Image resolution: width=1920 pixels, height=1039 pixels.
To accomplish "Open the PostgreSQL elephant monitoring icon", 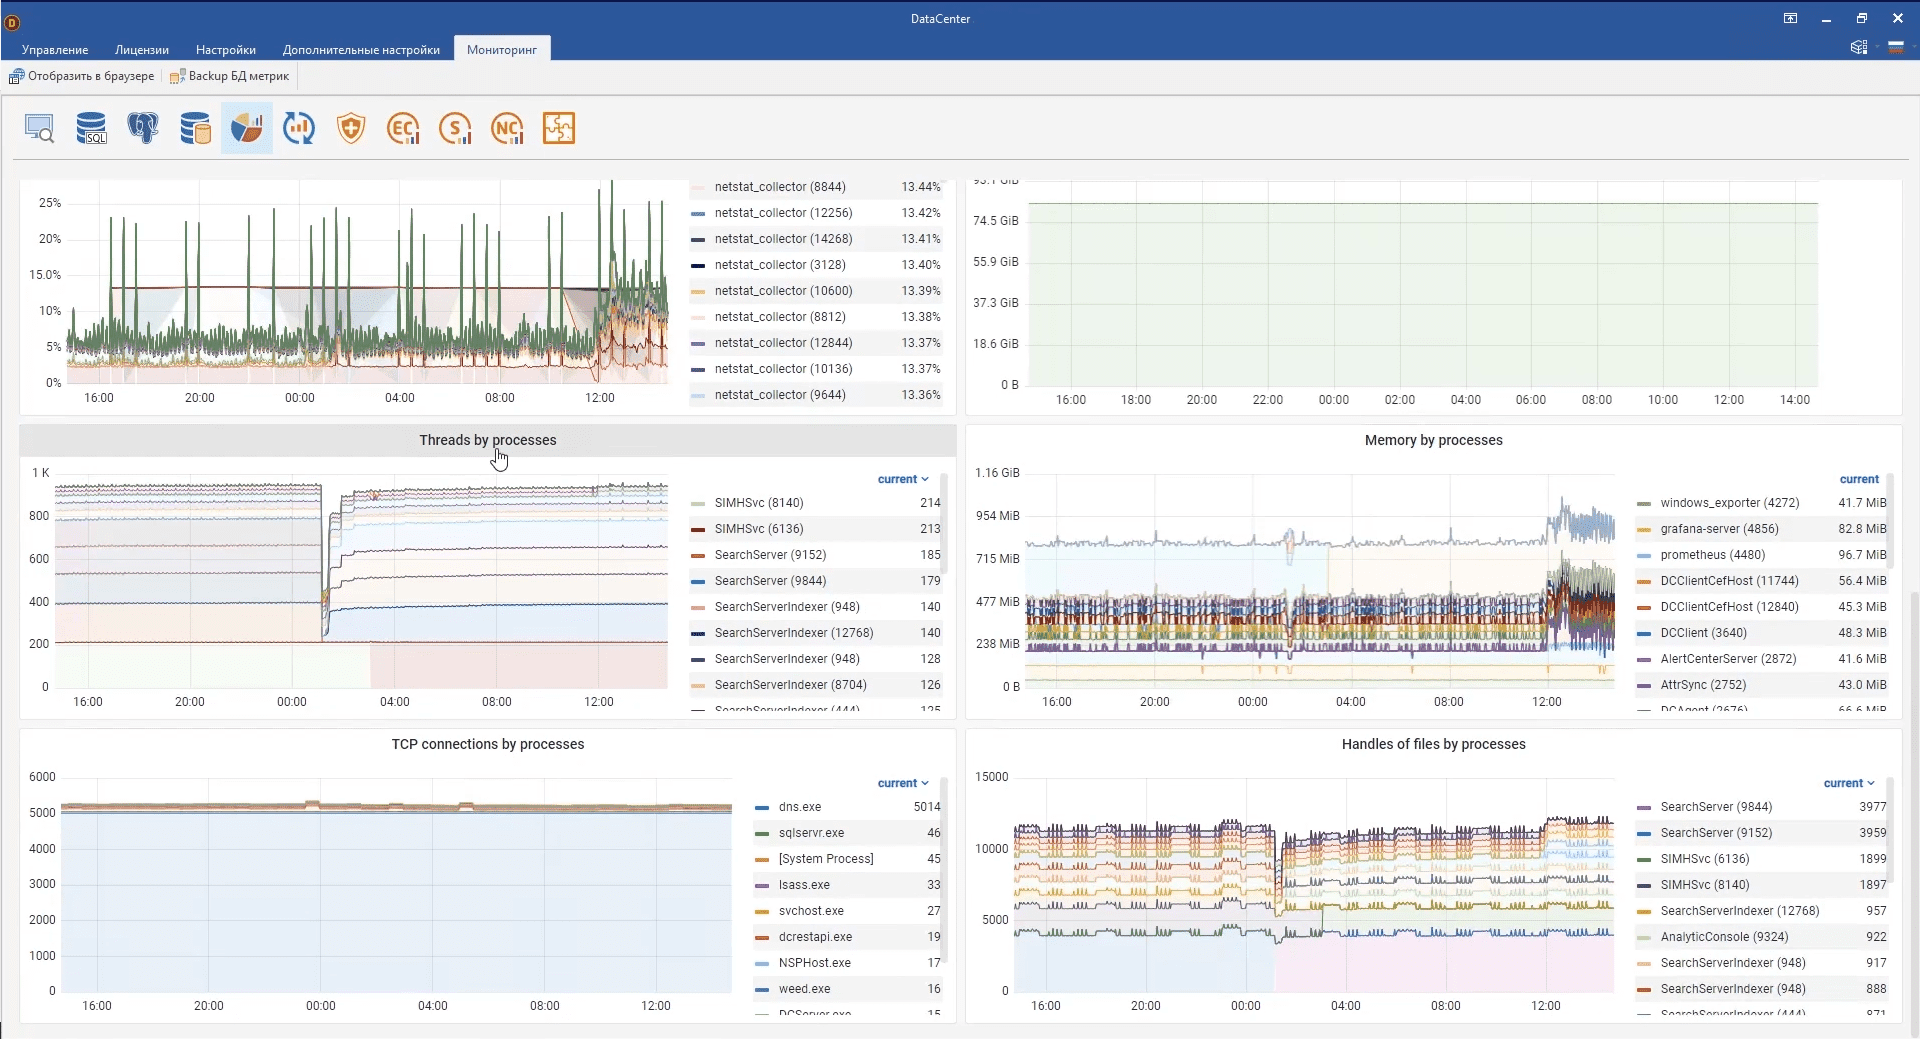I will click(143, 128).
